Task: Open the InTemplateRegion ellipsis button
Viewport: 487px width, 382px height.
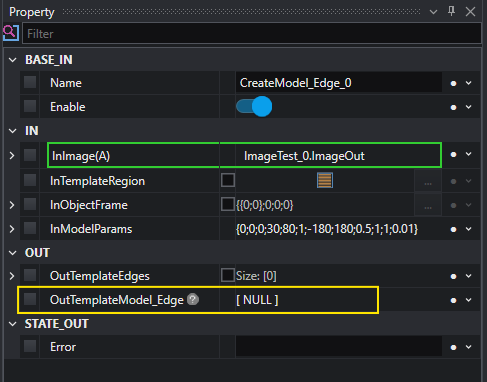Action: point(428,181)
